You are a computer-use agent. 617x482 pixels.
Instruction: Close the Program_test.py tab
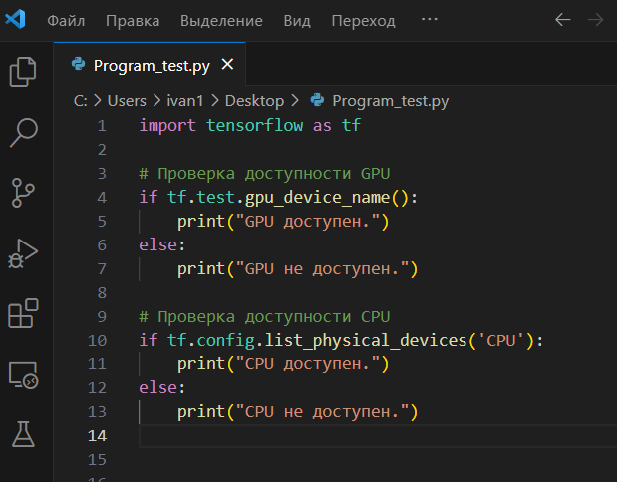point(227,65)
